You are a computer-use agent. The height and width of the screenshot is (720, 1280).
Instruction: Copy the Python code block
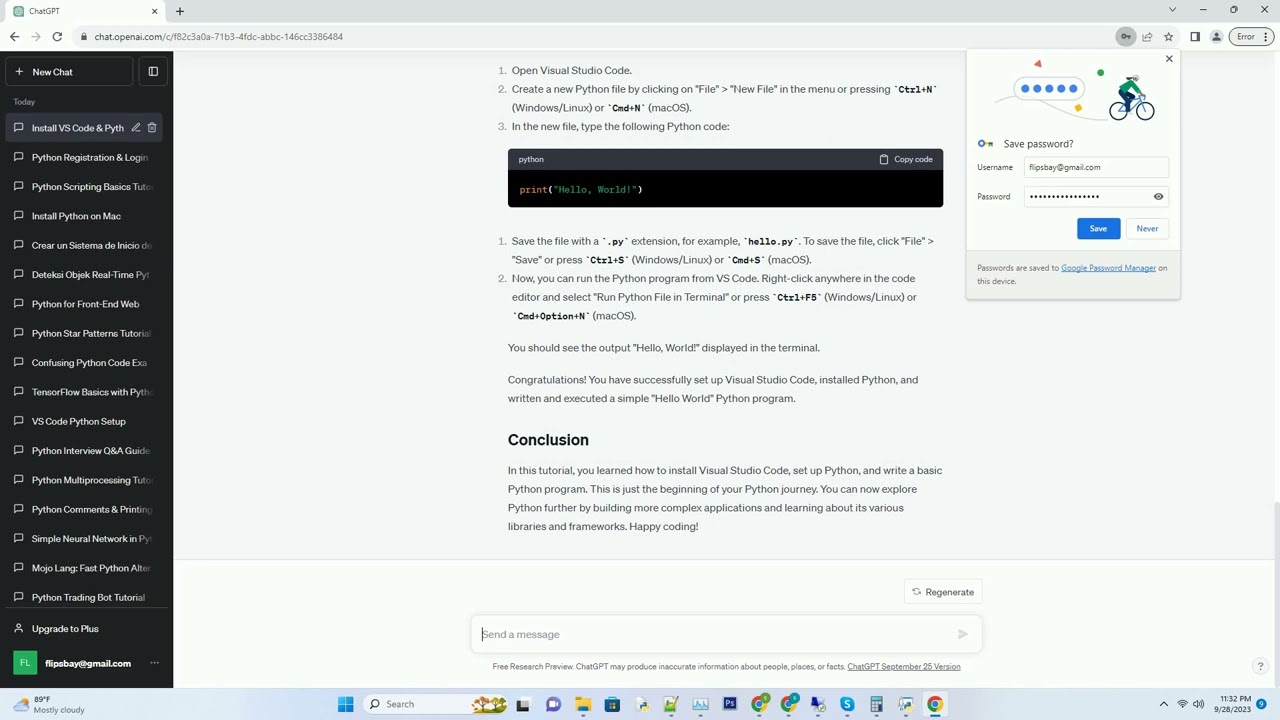906,159
